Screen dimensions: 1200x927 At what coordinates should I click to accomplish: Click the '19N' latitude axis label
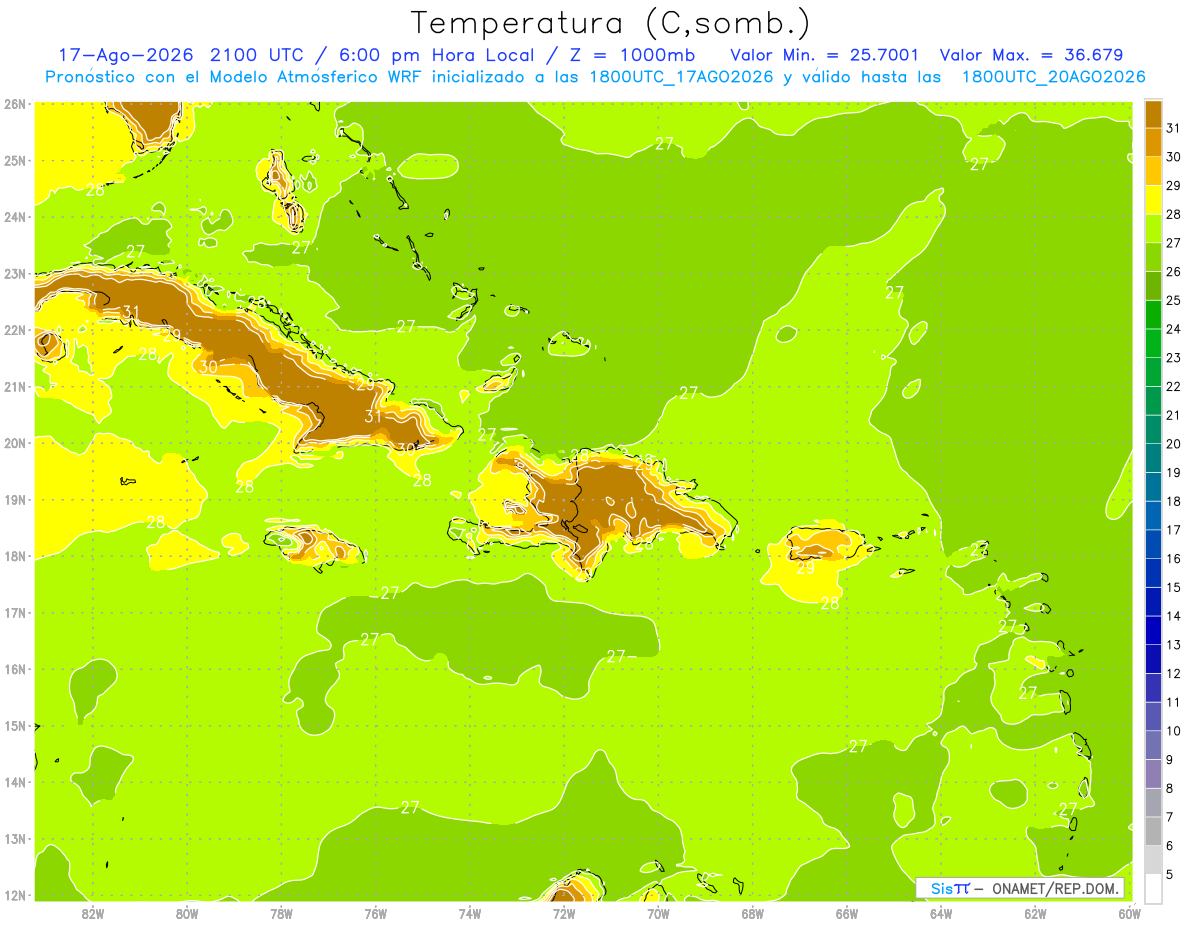point(15,499)
